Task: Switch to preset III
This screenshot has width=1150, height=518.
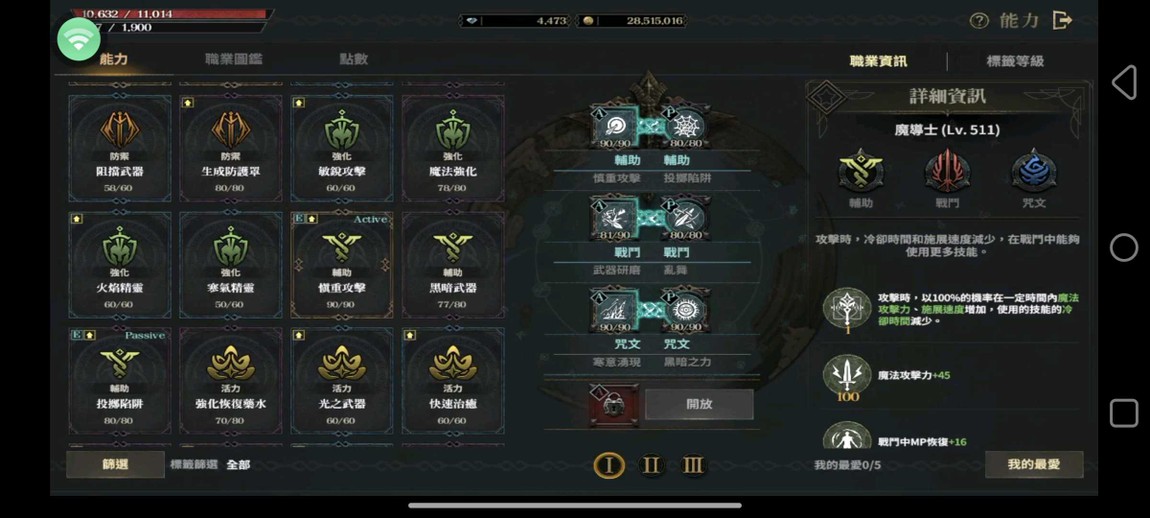Action: 693,465
